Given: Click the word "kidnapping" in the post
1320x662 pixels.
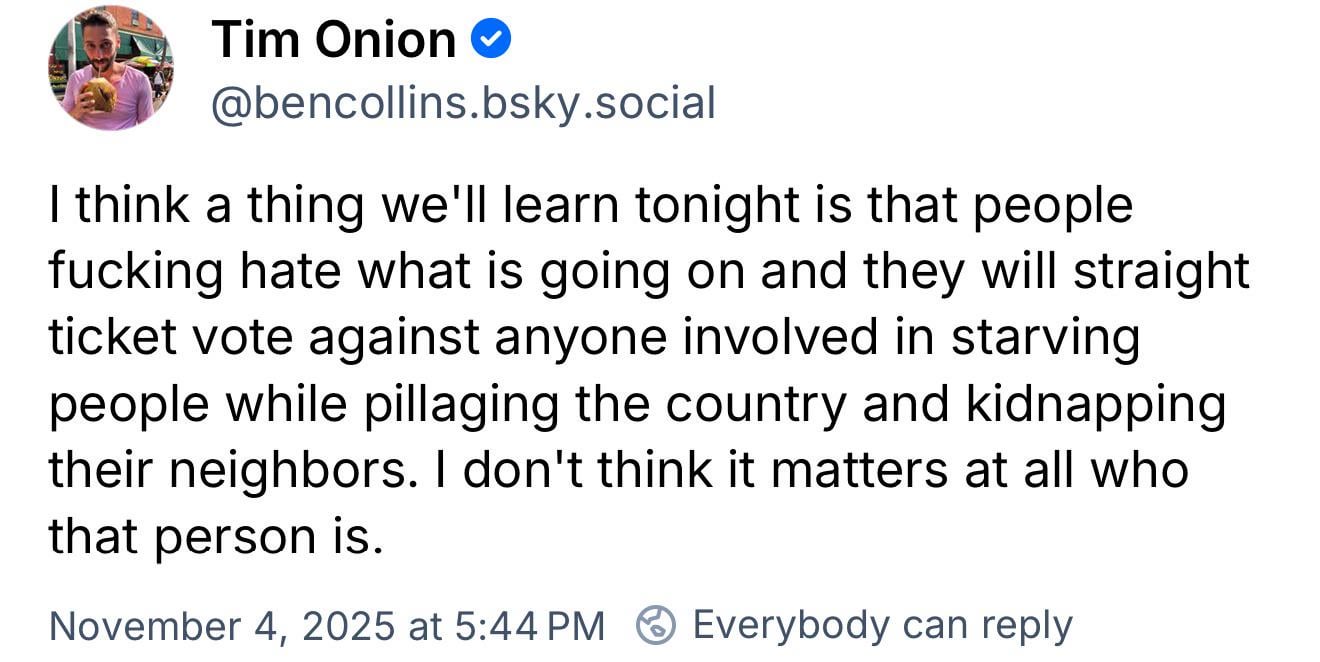Looking at the screenshot, I should click(1095, 405).
